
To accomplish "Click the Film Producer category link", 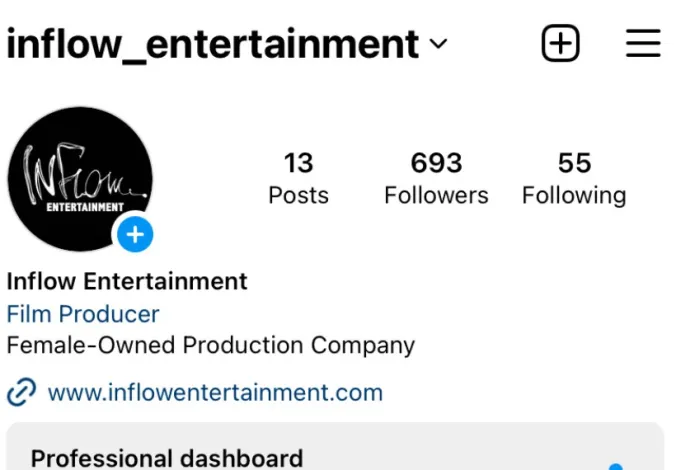I will 83,313.
